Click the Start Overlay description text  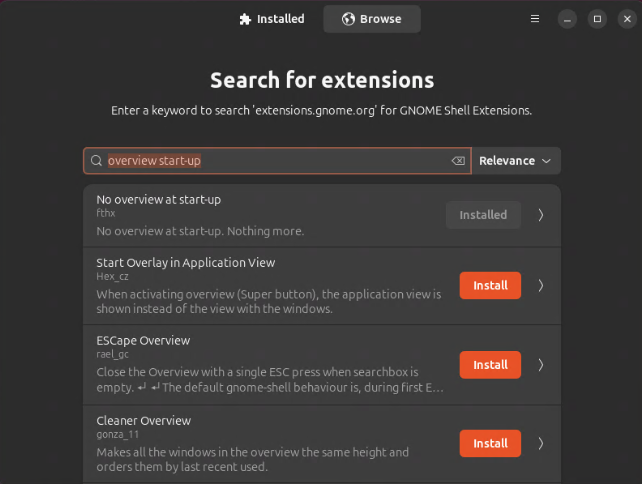(269, 301)
